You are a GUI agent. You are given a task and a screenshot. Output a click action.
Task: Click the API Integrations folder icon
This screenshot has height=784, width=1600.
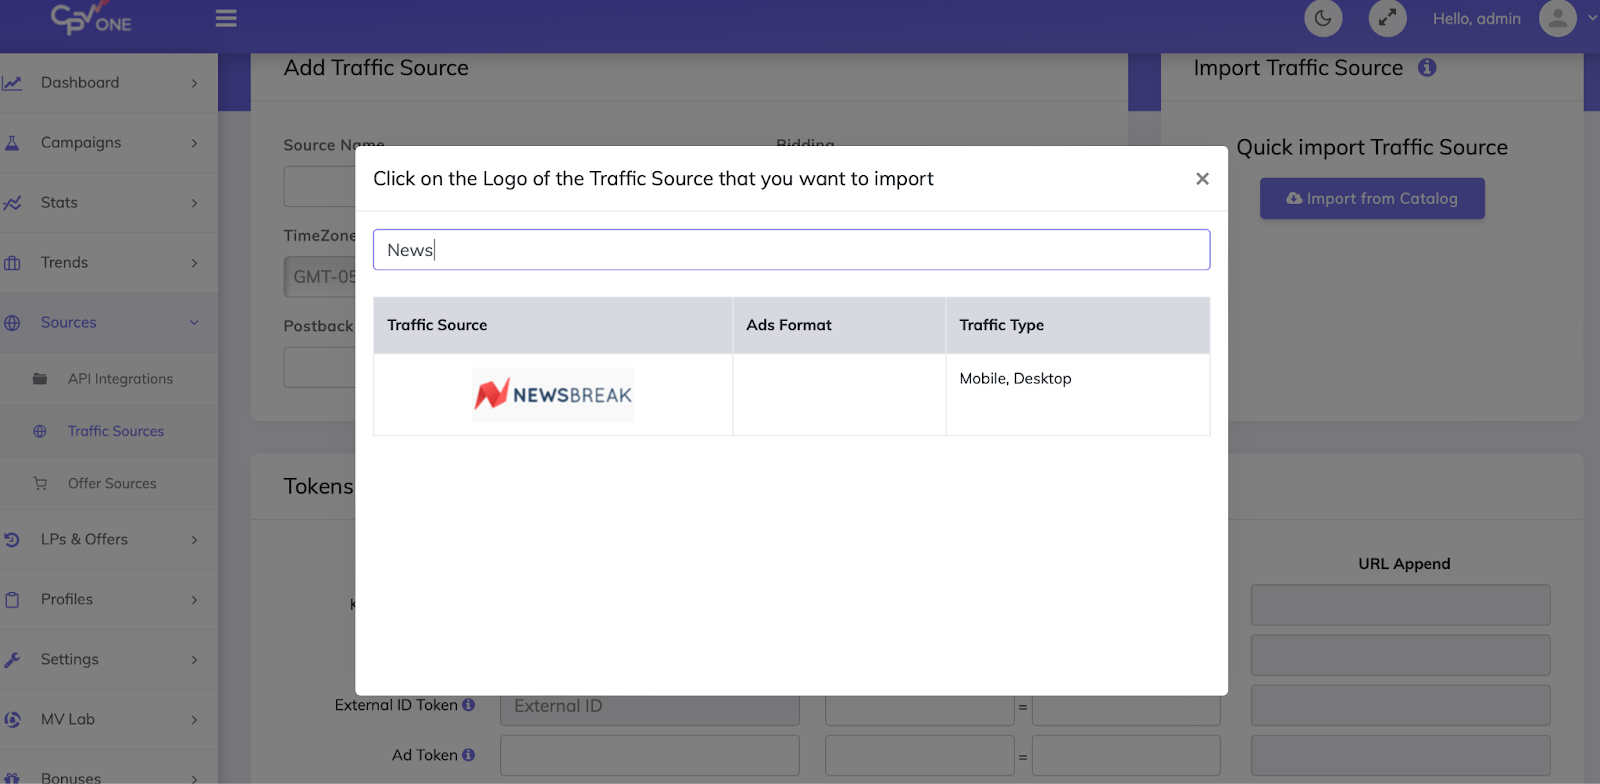40,379
